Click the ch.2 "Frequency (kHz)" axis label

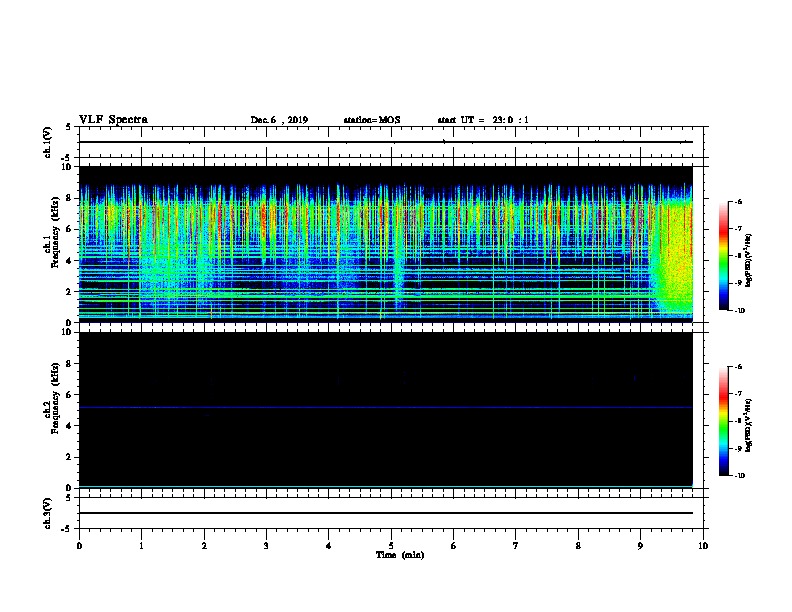56,398
